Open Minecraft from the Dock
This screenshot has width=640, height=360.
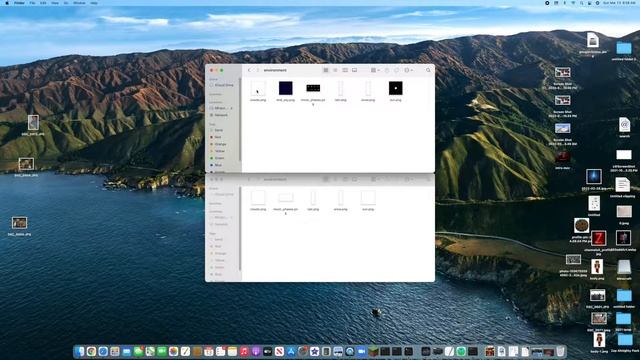(x=373, y=351)
